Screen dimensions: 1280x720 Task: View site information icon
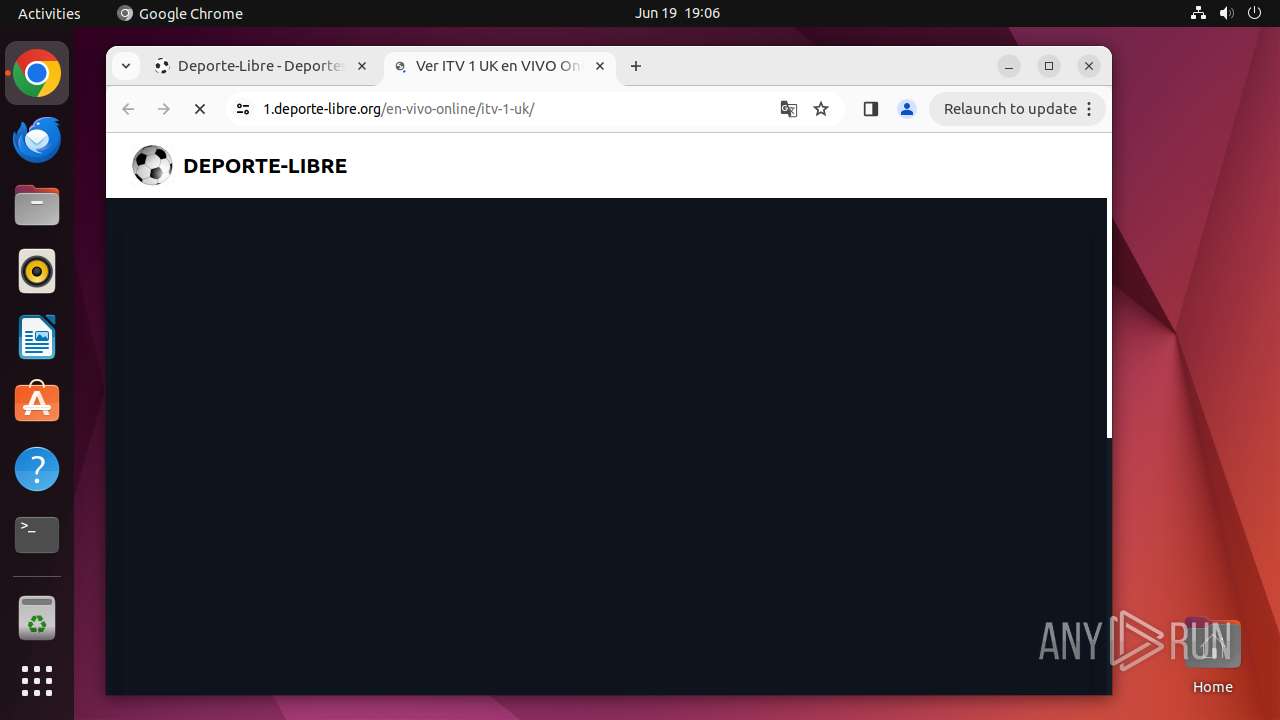[x=242, y=109]
